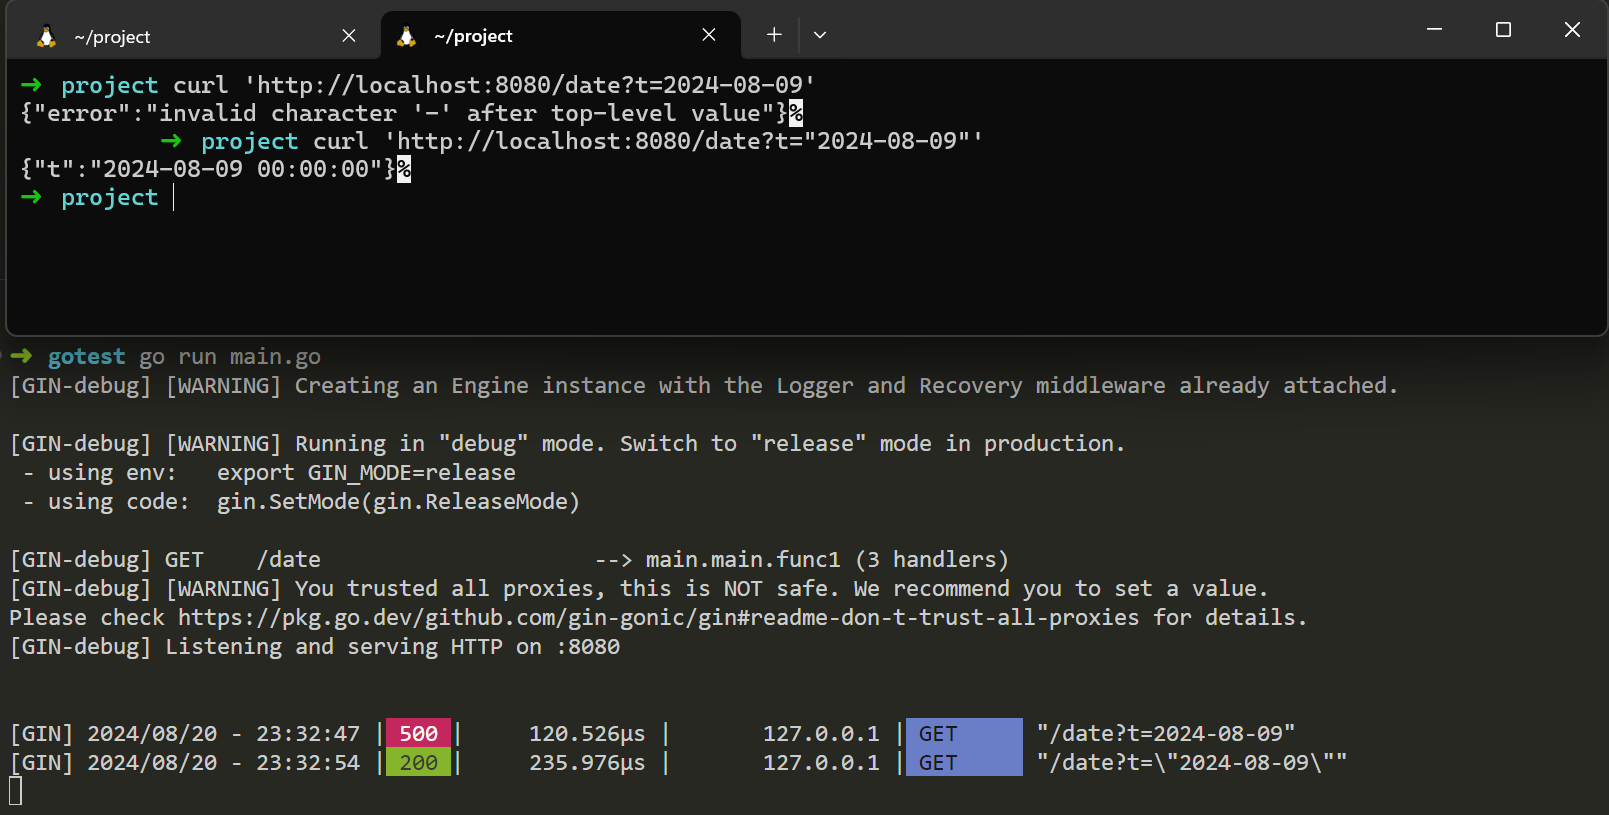Screen dimensions: 1609x815
Task: Close the second ~/project tab
Action: click(709, 35)
